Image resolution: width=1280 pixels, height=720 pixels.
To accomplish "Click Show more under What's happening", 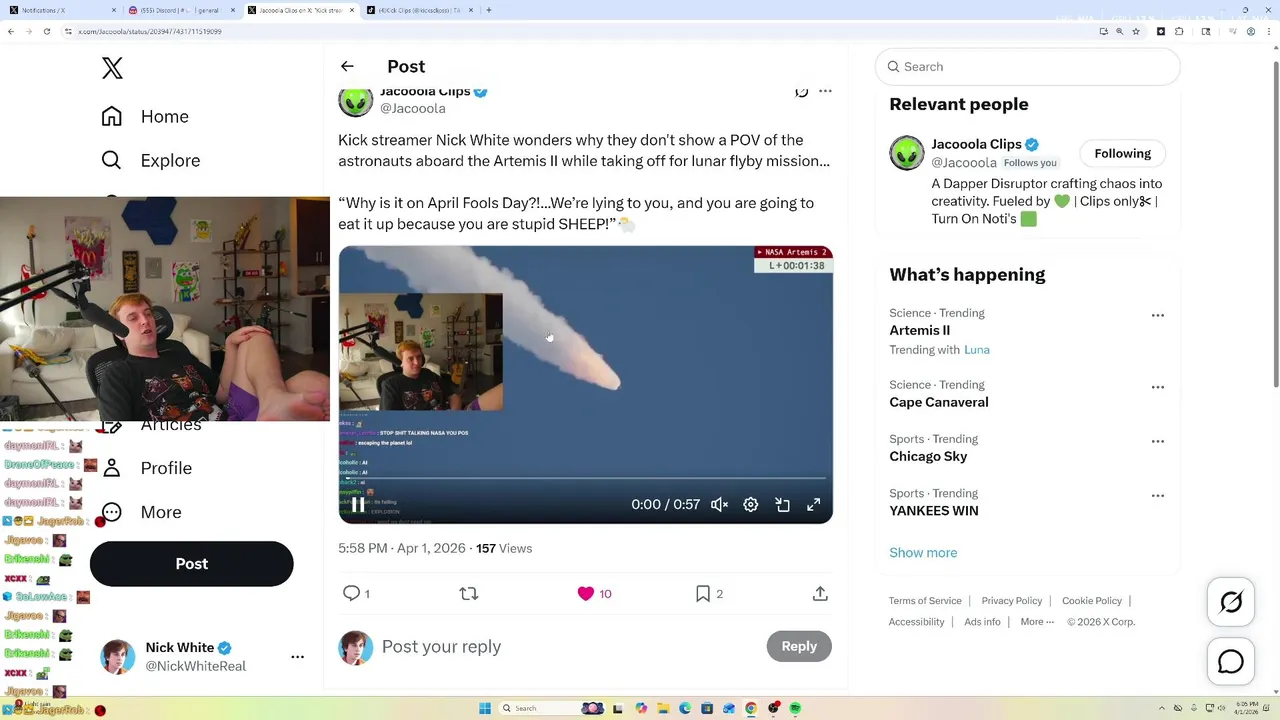I will 923,552.
